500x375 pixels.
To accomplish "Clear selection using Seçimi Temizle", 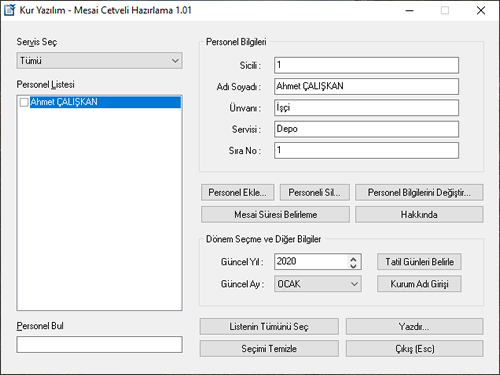I will pos(269,349).
